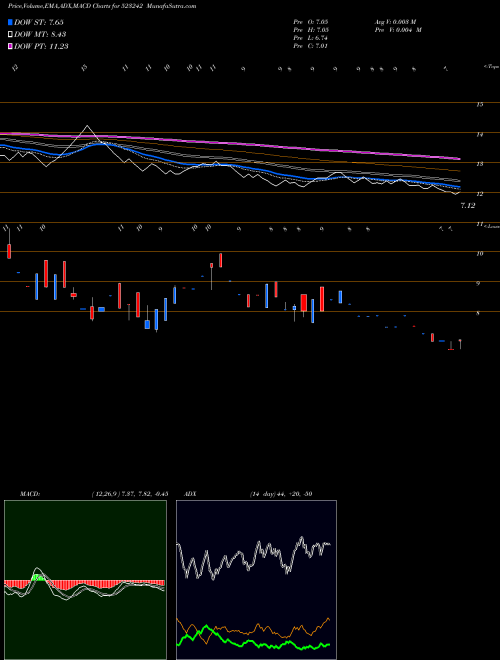Click the 'Pre O: 7.05' value
This screenshot has width=500, height=660.
(x=311, y=22)
